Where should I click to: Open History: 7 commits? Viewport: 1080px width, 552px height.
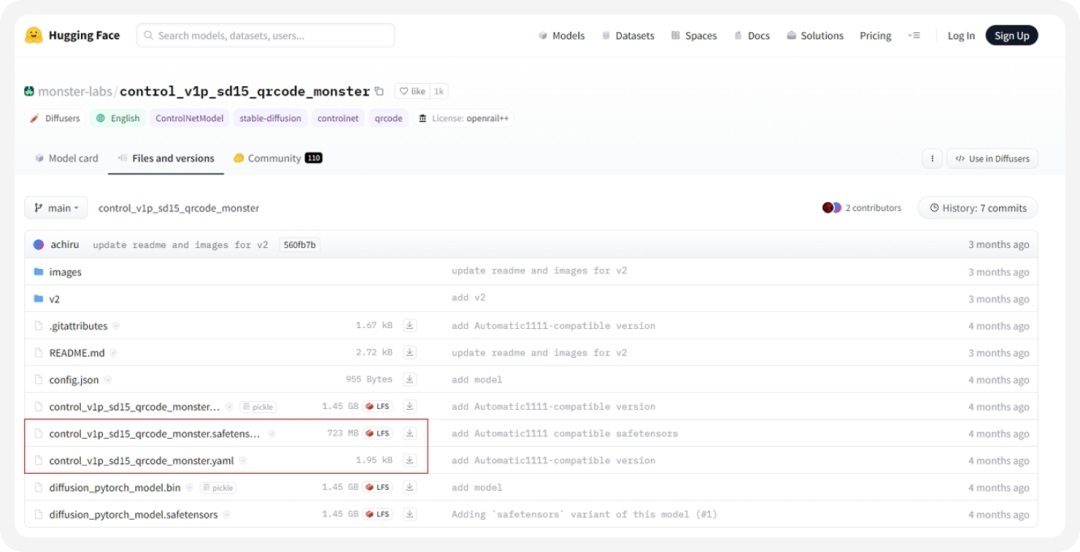pos(977,208)
